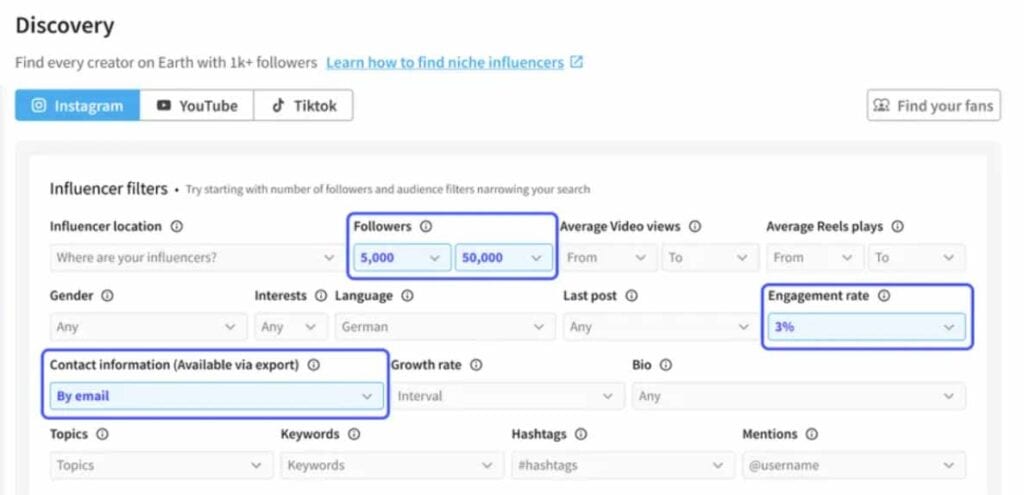1024x495 pixels.
Task: Open the Interests dropdown
Action: click(291, 327)
